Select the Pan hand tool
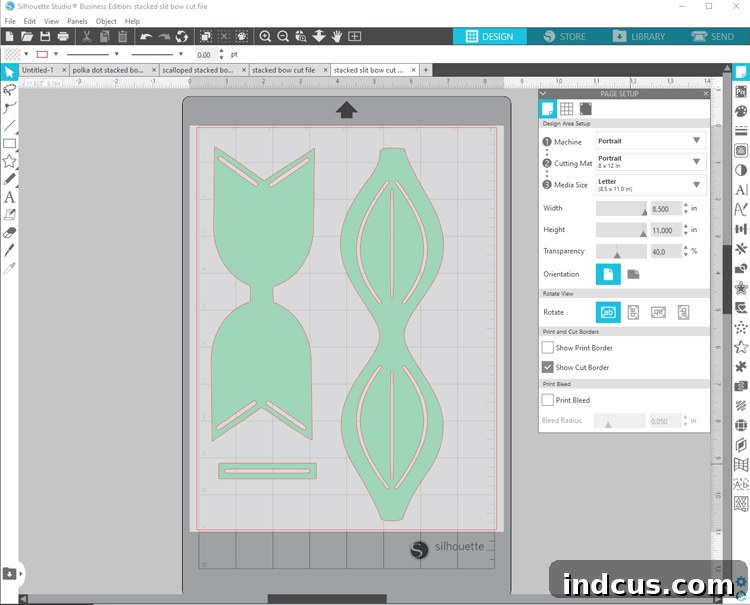750x605 pixels. pyautogui.click(x=337, y=36)
